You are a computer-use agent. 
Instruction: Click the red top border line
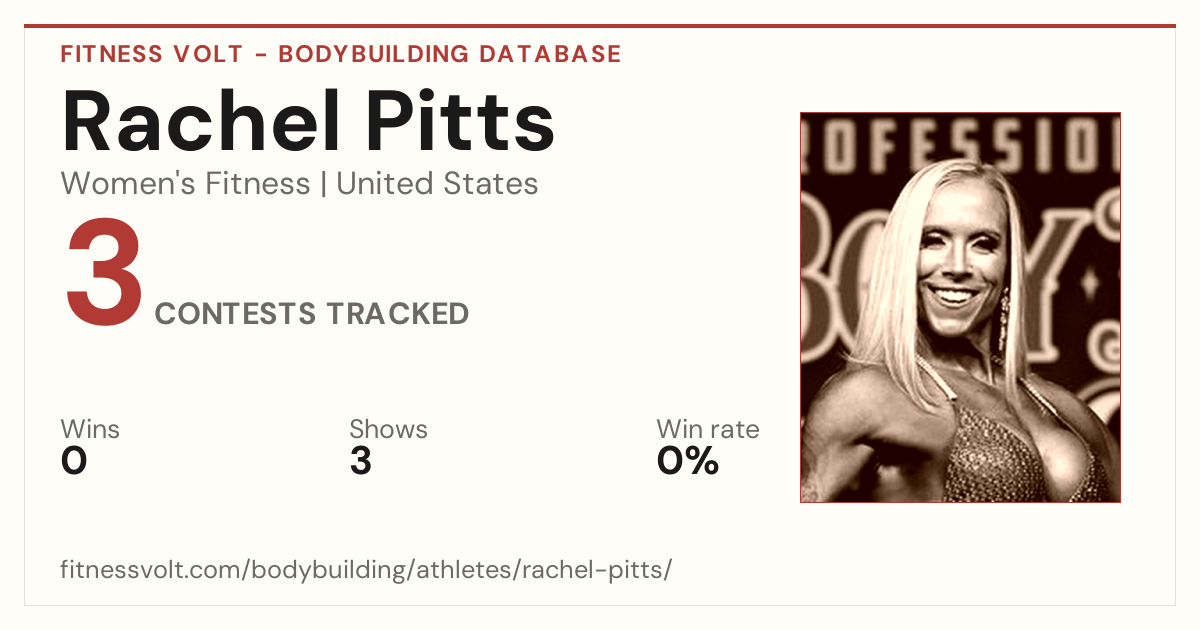pyautogui.click(x=600, y=26)
